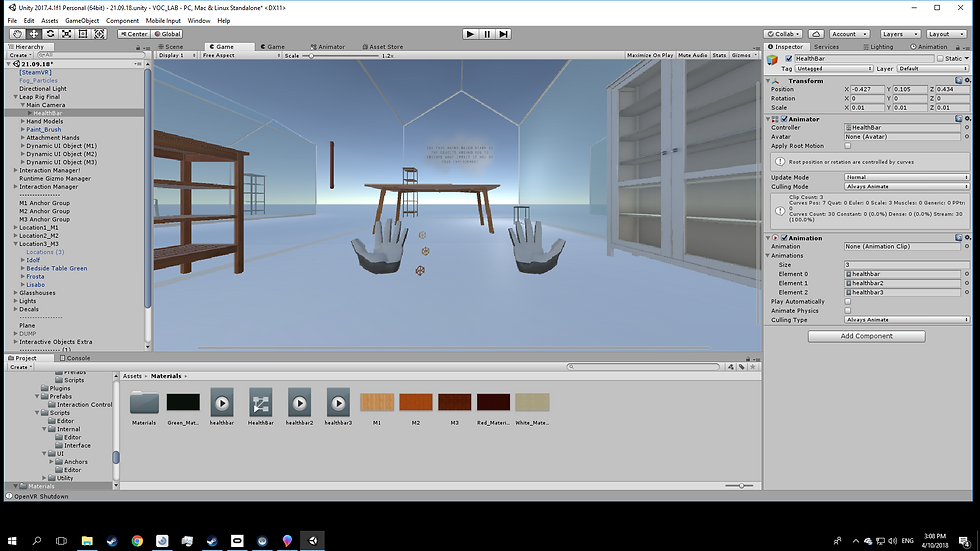Toggle Play Automatically checkbox

[848, 301]
